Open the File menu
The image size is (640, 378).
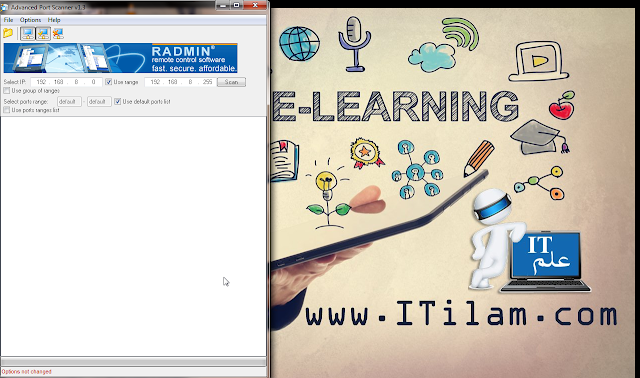[8, 20]
